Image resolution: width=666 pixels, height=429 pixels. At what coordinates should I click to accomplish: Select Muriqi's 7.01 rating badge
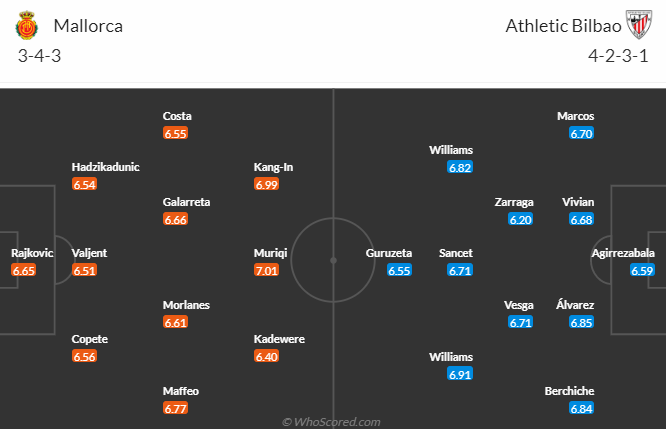coord(266,270)
